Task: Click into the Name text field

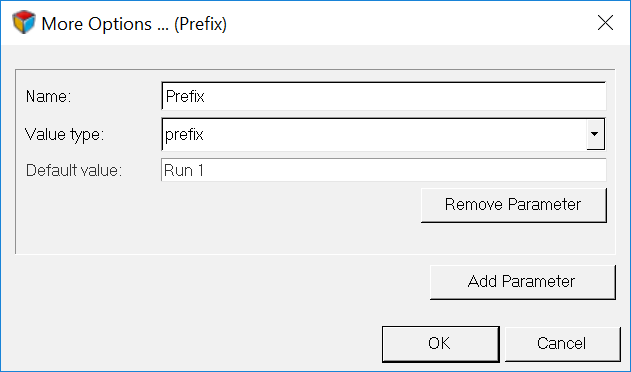Action: 384,96
